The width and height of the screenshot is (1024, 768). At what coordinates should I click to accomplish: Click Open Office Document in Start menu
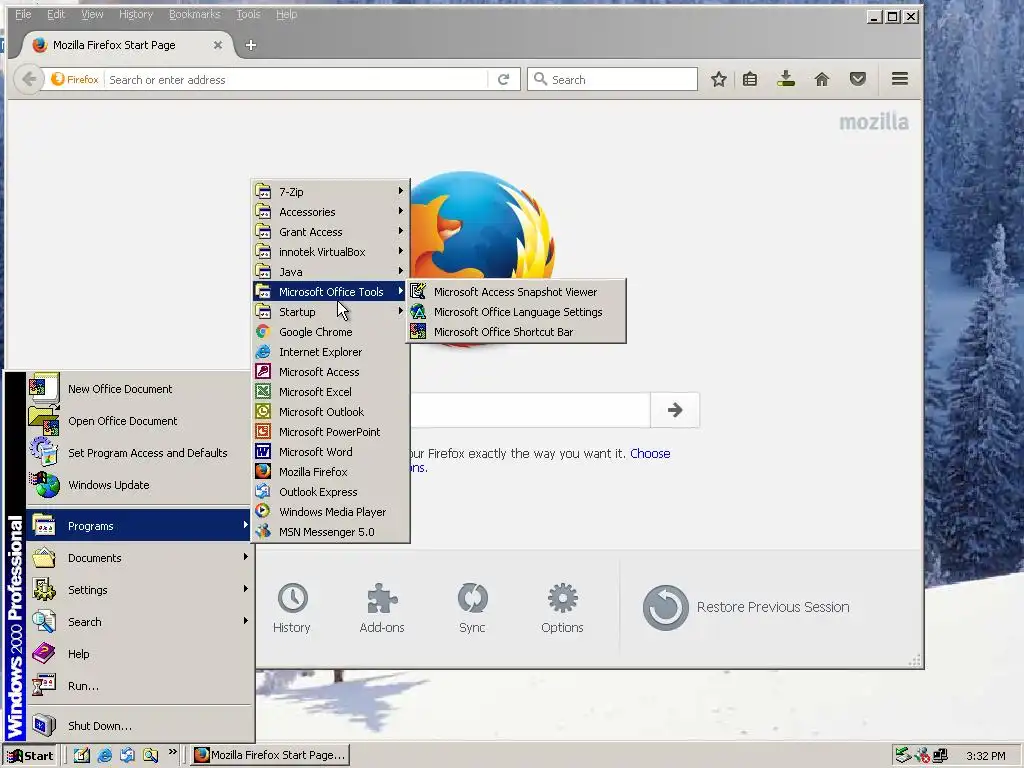[138, 421]
